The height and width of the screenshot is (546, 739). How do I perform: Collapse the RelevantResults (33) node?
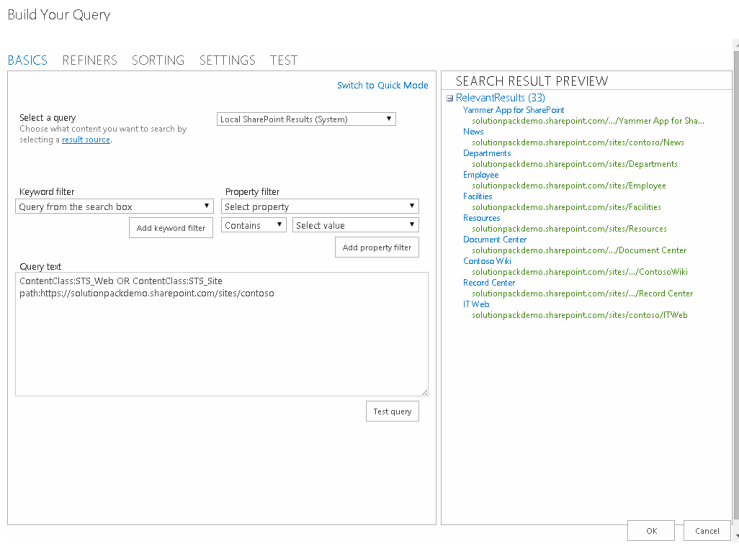click(450, 99)
